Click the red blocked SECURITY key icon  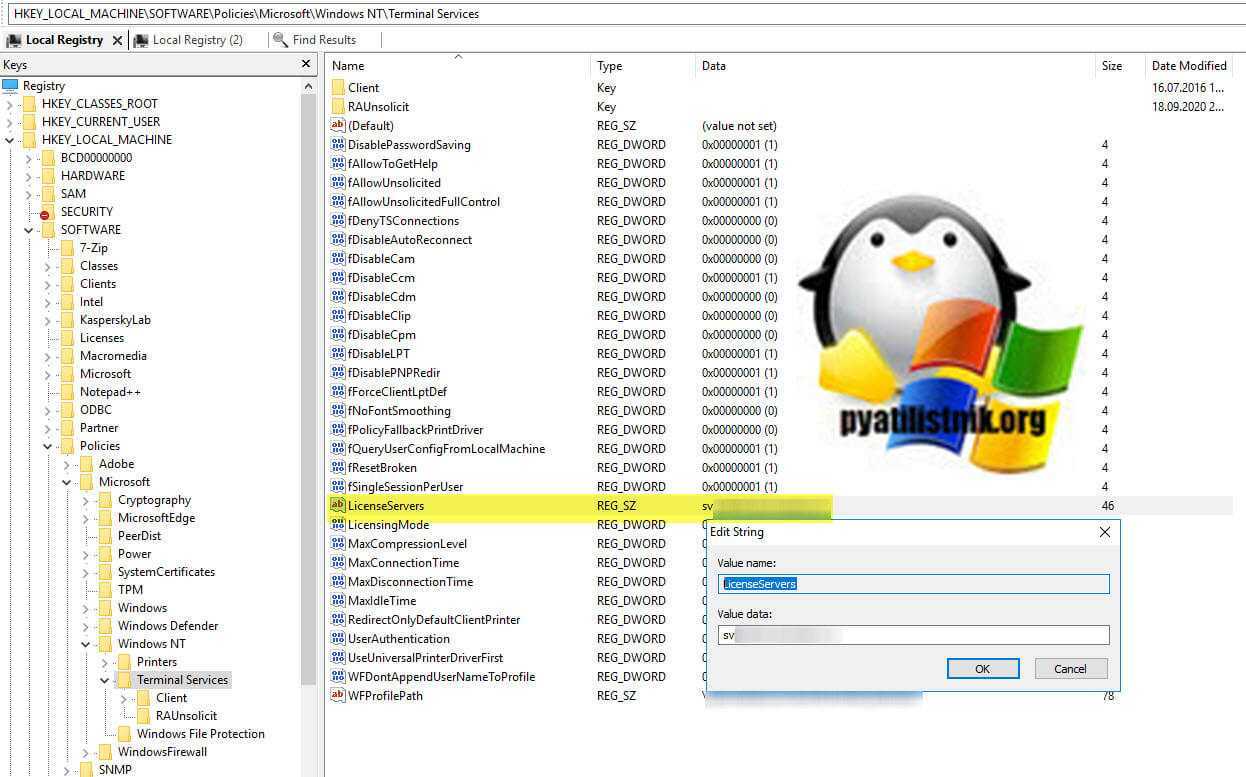[45, 213]
